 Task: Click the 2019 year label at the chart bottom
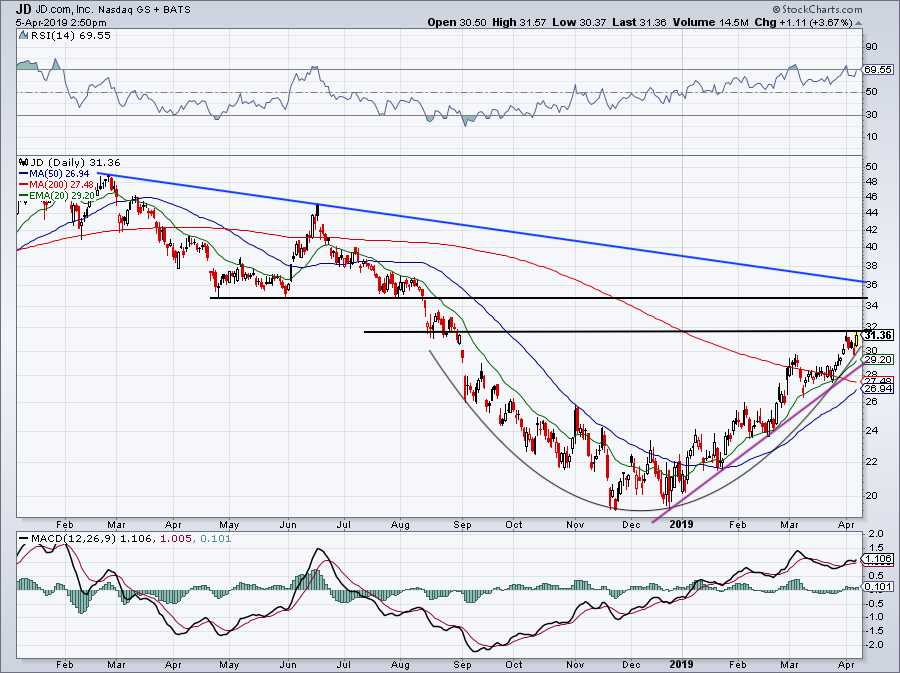(681, 664)
